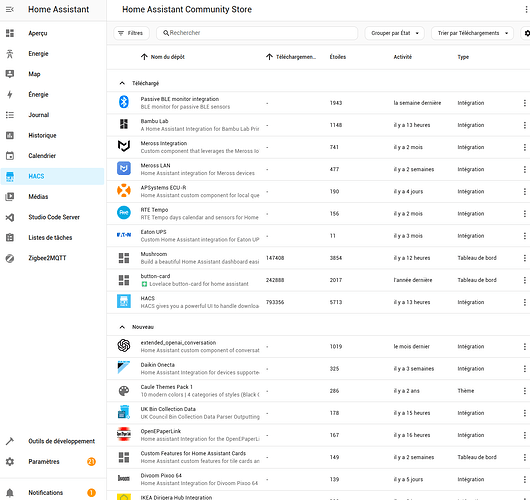Open the Notifications count badge
Image resolution: width=530 pixels, height=500 pixels.
(x=91, y=493)
